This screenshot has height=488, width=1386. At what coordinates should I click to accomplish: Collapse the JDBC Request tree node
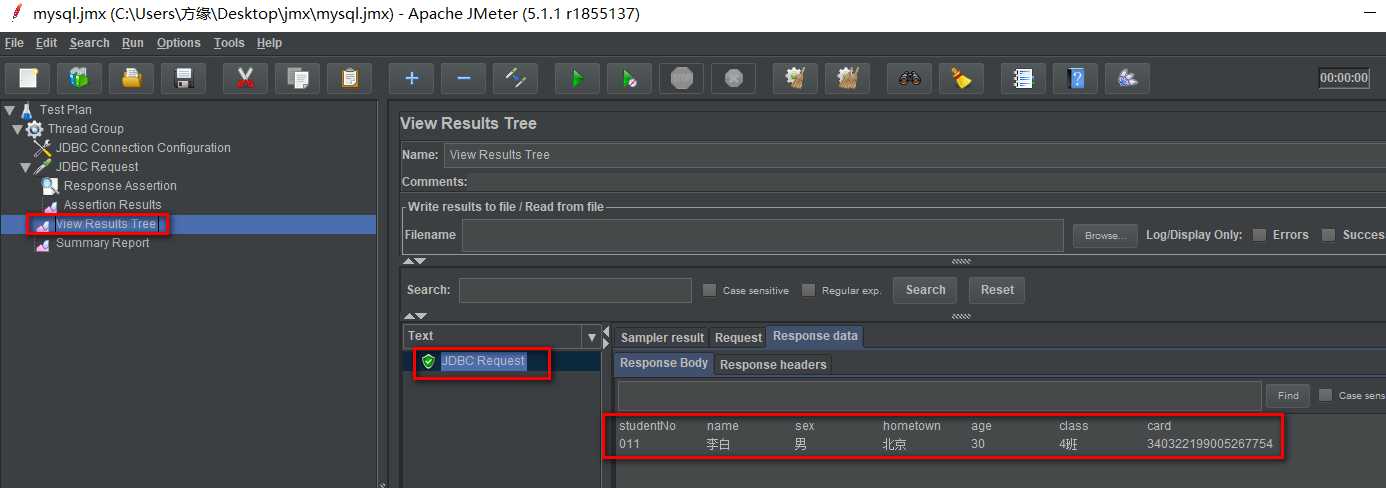[x=25, y=167]
